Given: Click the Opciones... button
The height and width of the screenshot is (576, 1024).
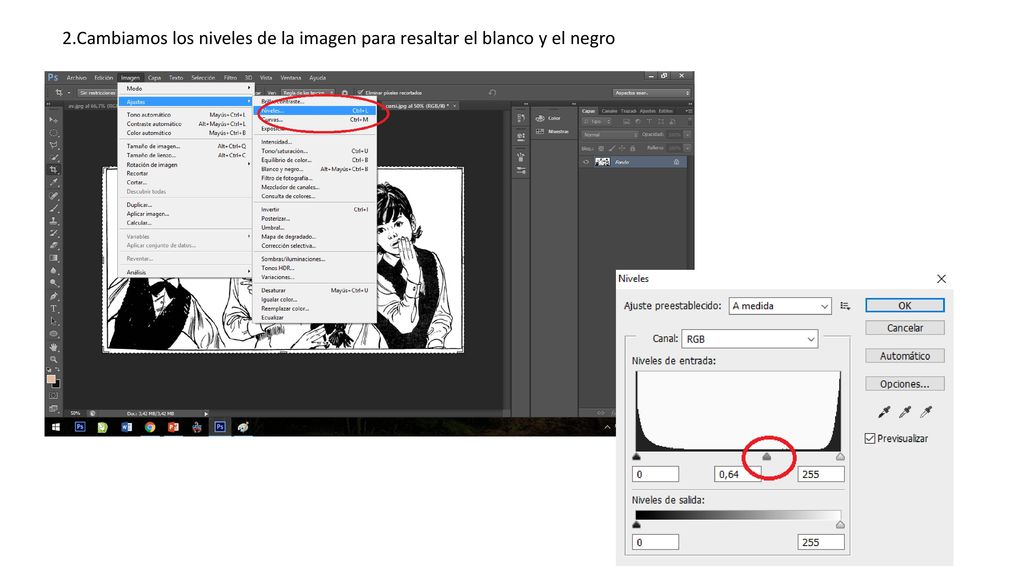Looking at the screenshot, I should (x=904, y=384).
